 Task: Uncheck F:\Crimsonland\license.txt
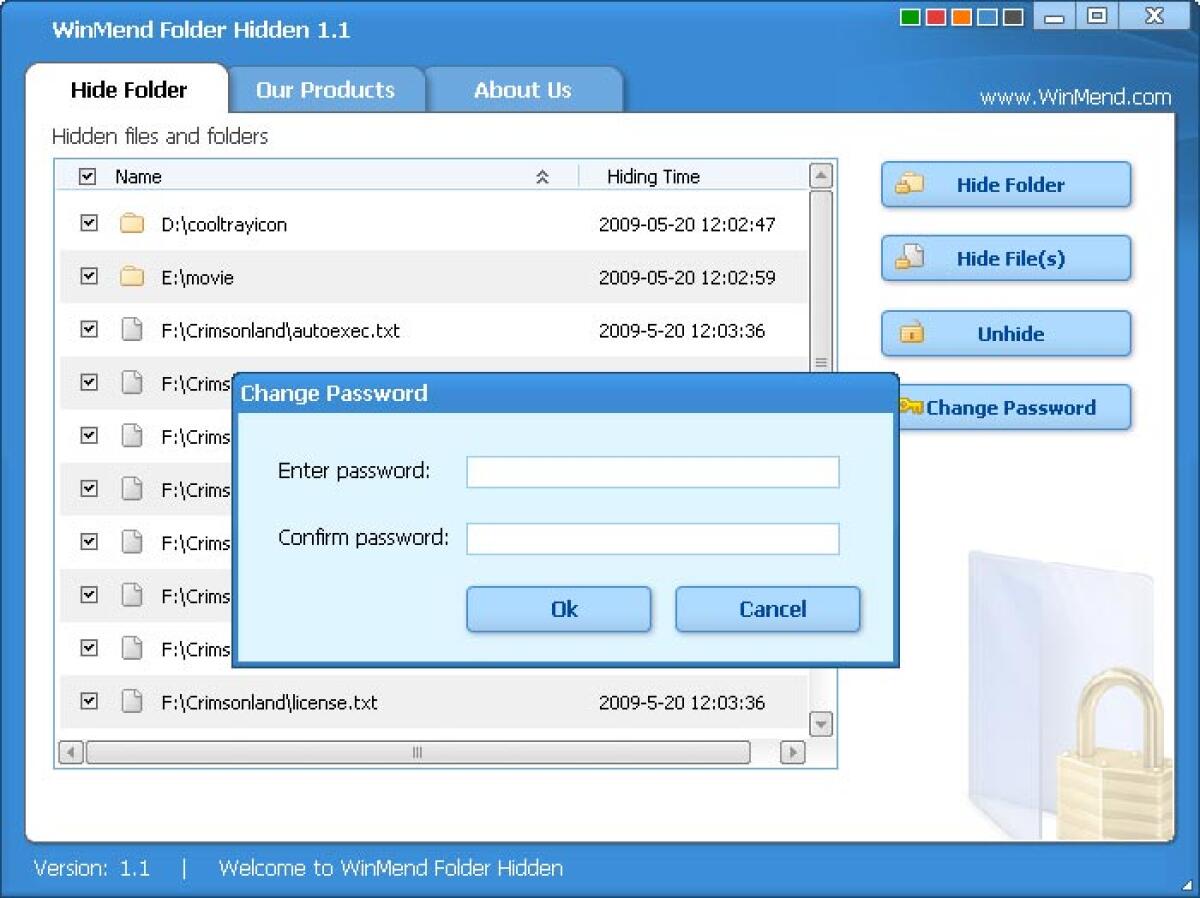tap(88, 703)
